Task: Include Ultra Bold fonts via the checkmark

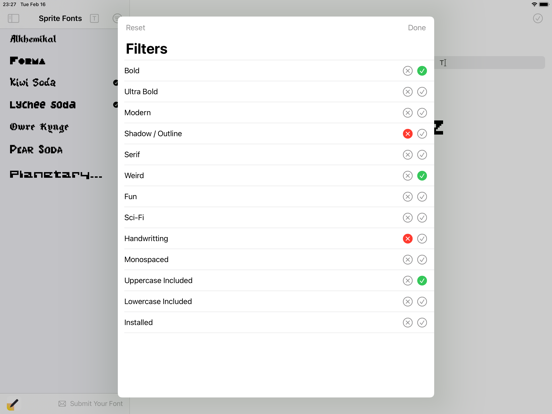Action: [422, 92]
